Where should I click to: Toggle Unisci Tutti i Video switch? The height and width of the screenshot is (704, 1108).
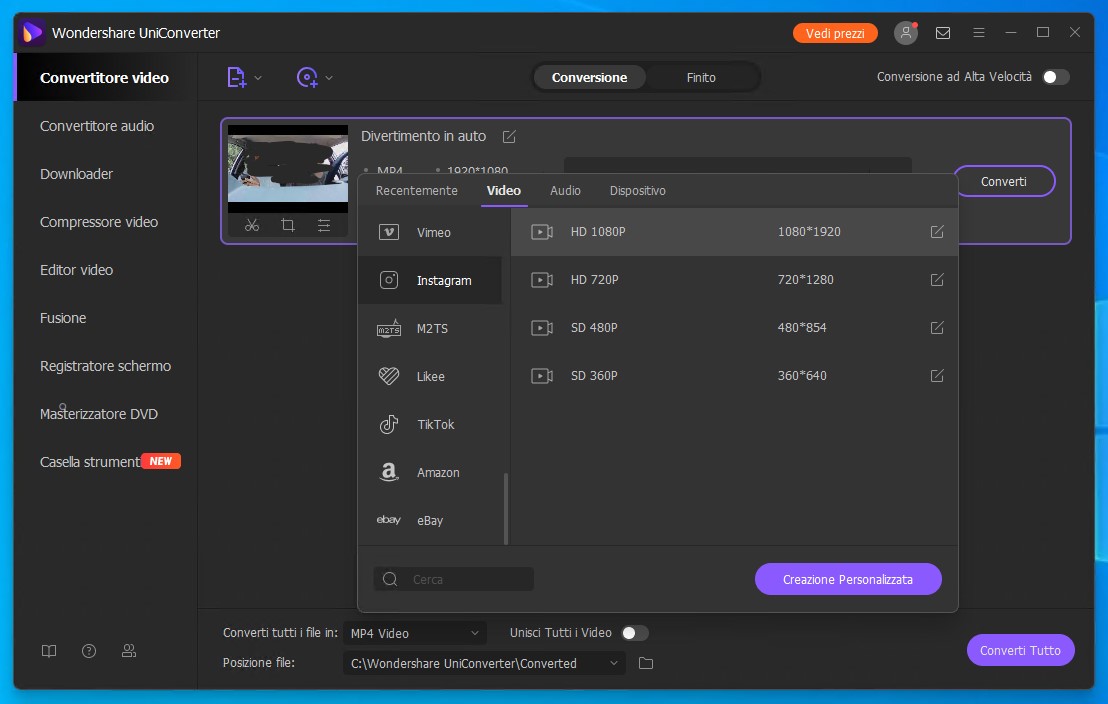[x=635, y=633]
